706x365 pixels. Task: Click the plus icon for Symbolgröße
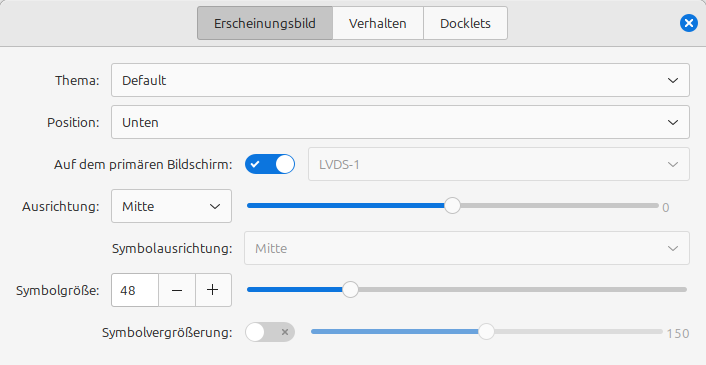(213, 290)
